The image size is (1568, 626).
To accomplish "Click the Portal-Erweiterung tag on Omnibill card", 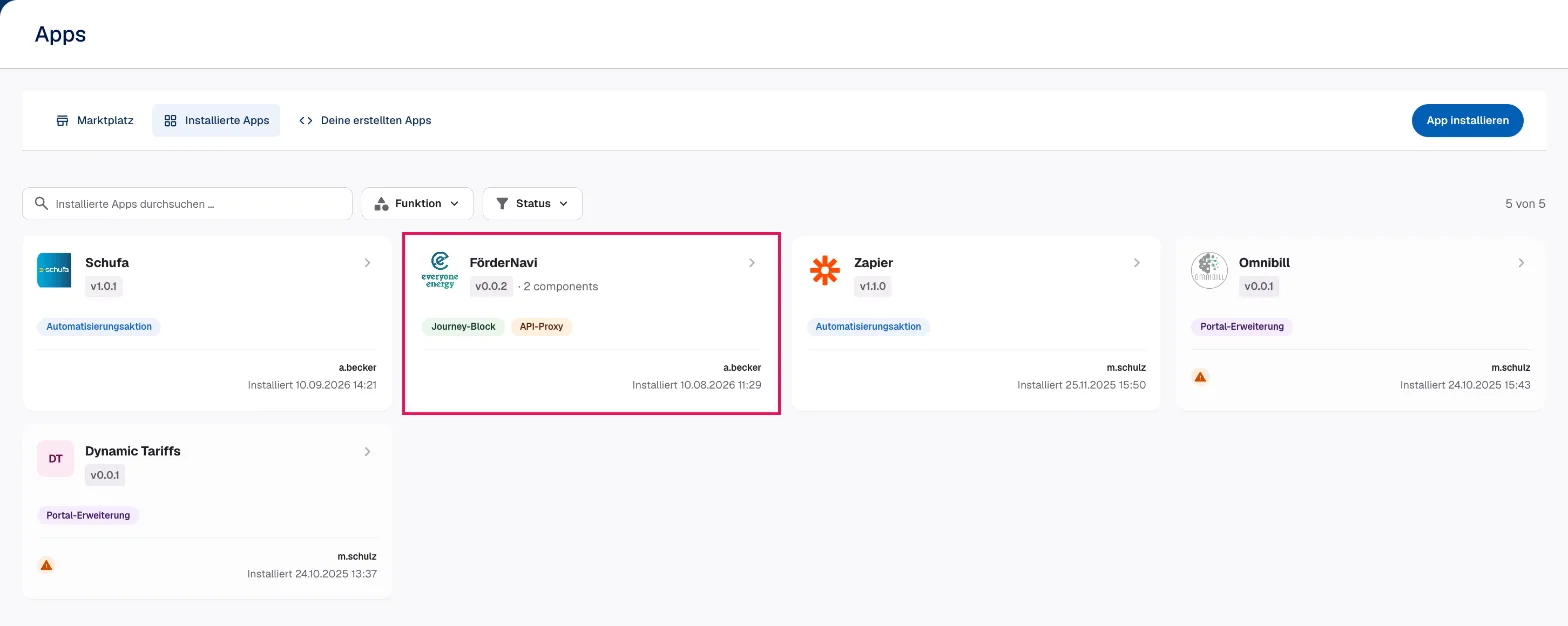I will pos(1242,327).
